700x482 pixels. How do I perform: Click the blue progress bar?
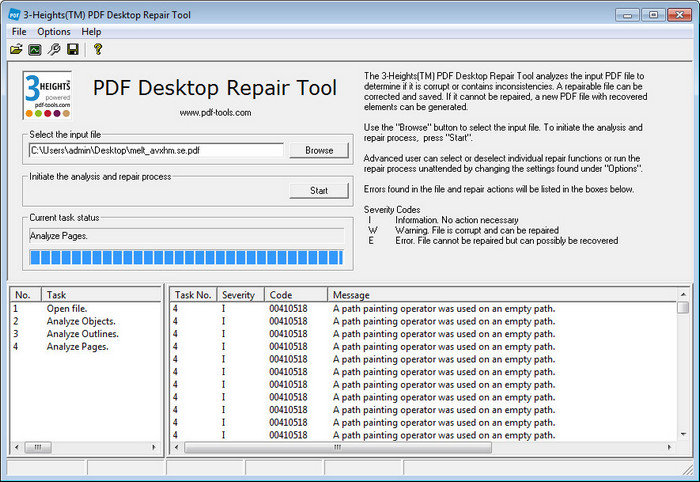click(x=187, y=258)
